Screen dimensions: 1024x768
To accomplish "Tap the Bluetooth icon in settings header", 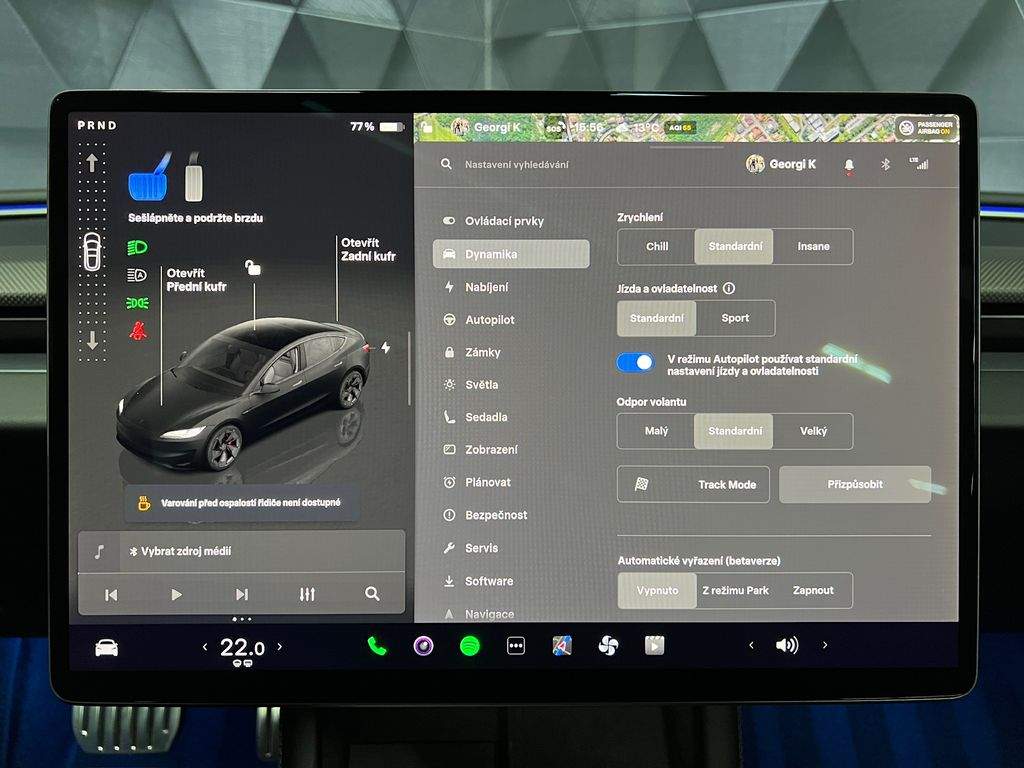I will (x=885, y=164).
